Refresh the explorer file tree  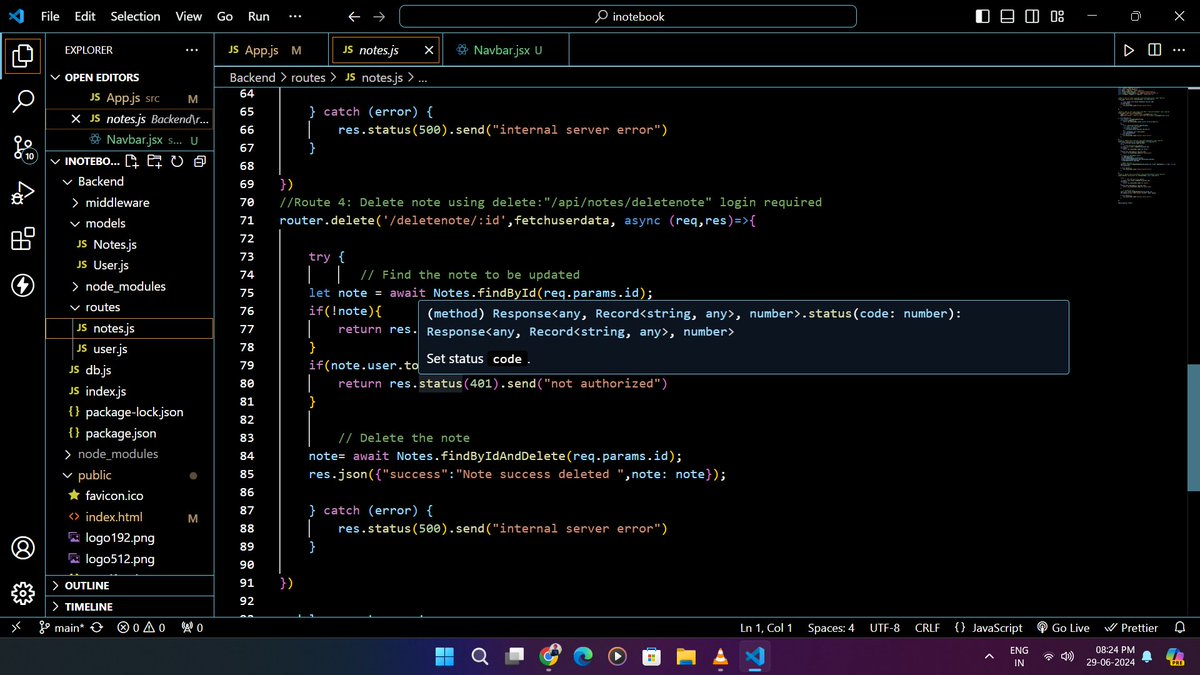pos(177,161)
